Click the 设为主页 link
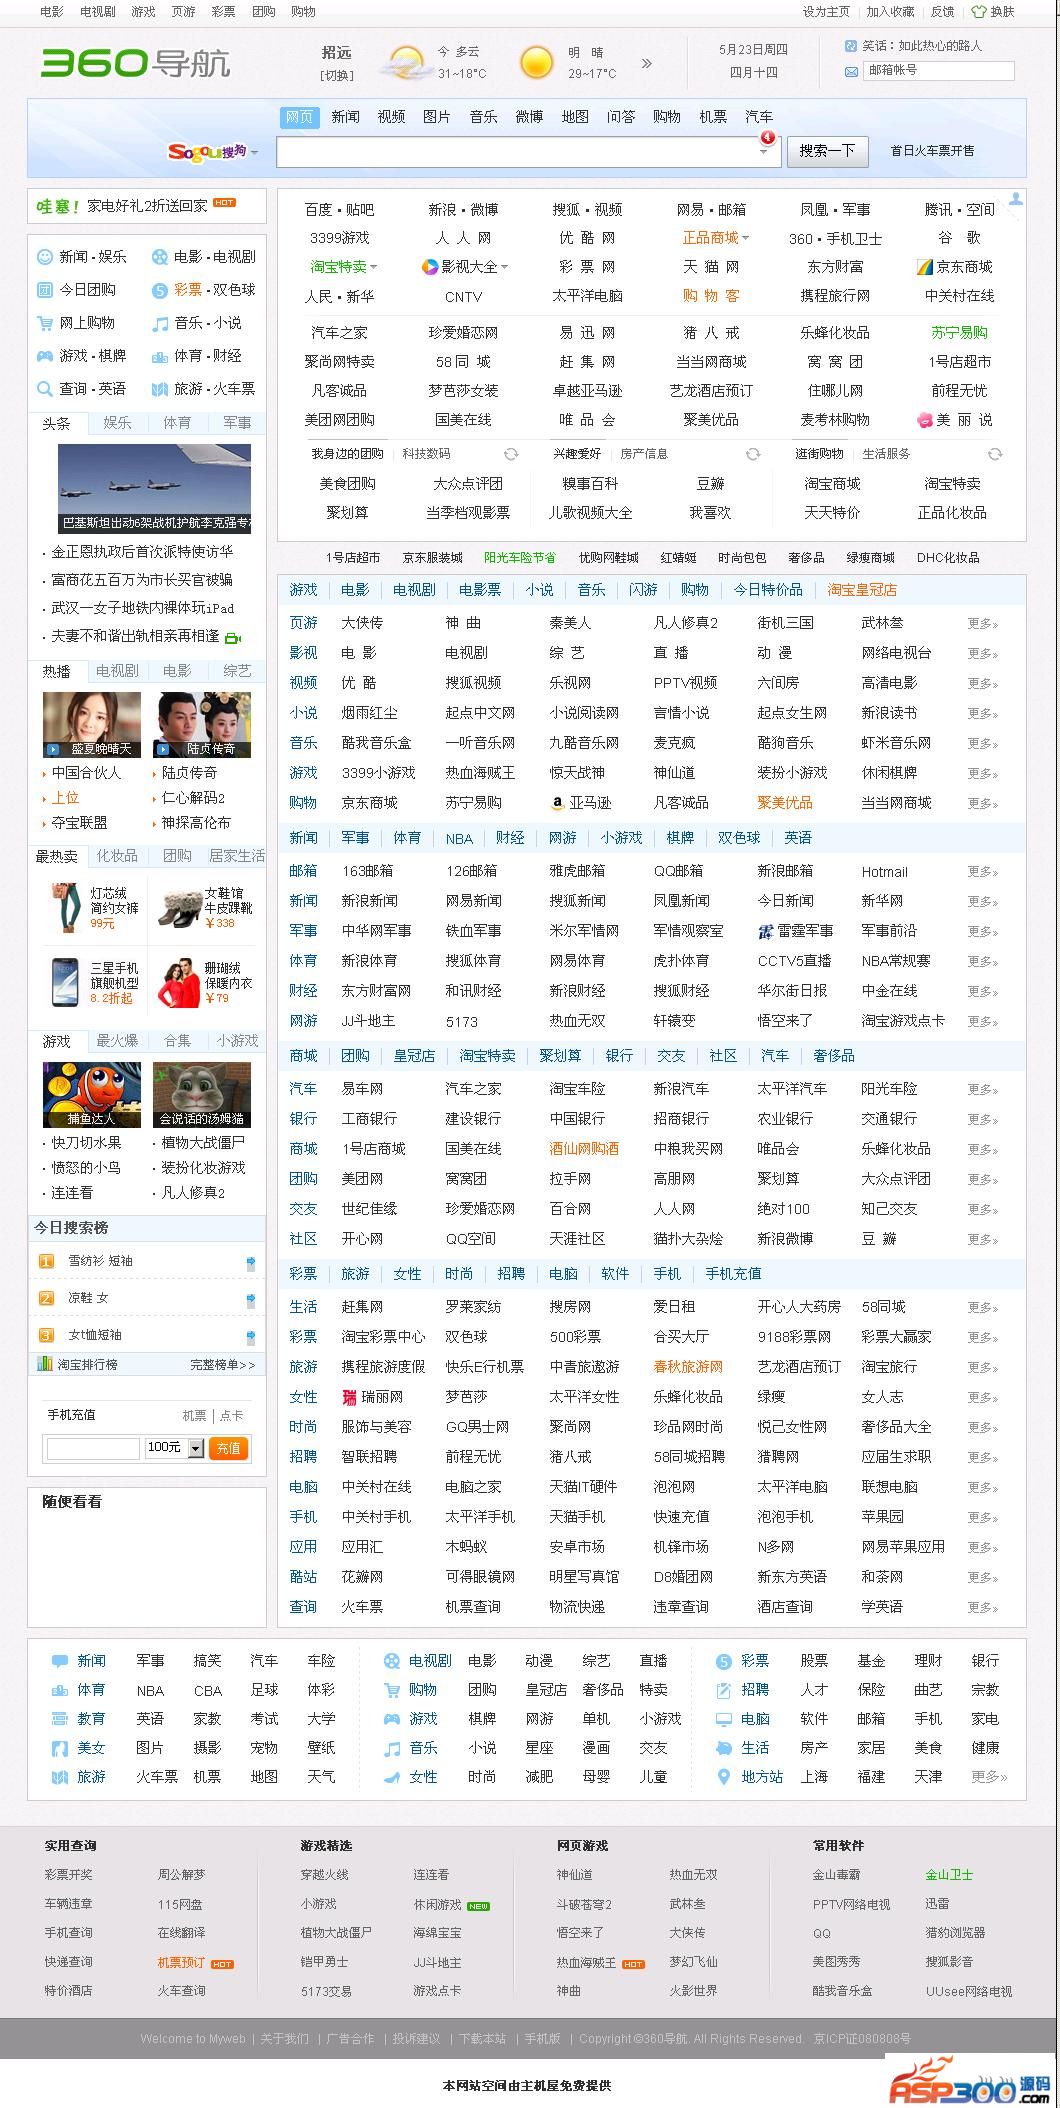This screenshot has width=1060, height=2108. tap(826, 12)
